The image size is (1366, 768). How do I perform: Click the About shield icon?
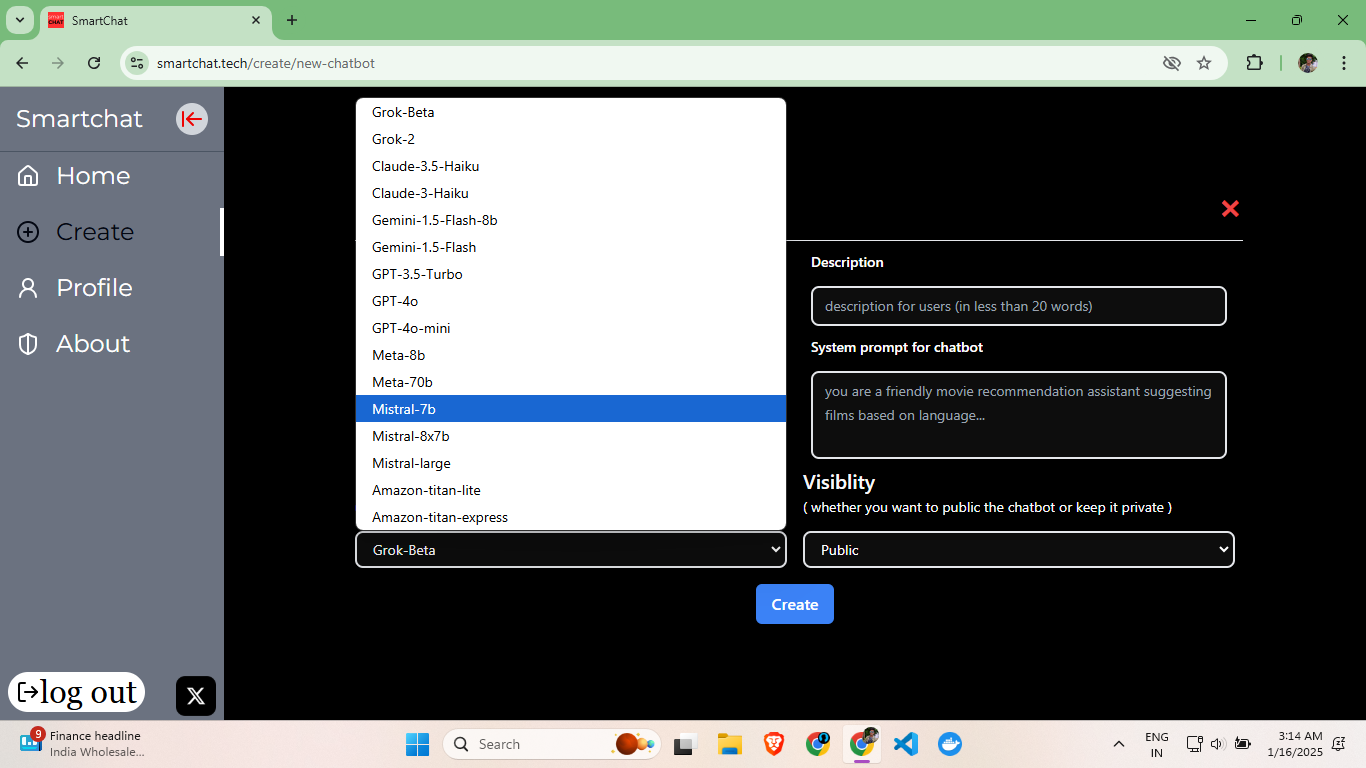pyautogui.click(x=28, y=344)
